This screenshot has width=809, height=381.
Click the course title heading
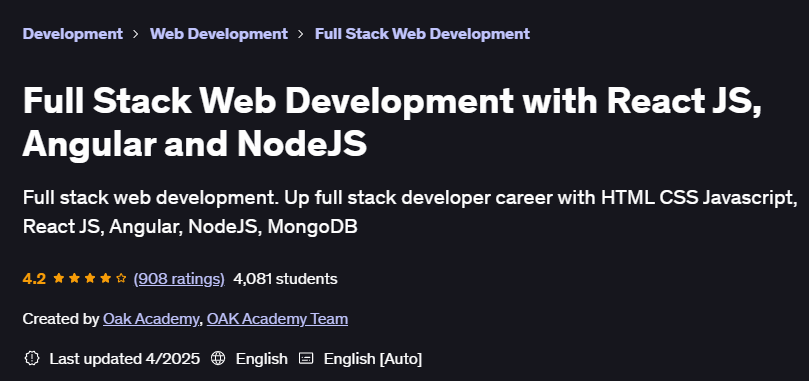point(392,123)
